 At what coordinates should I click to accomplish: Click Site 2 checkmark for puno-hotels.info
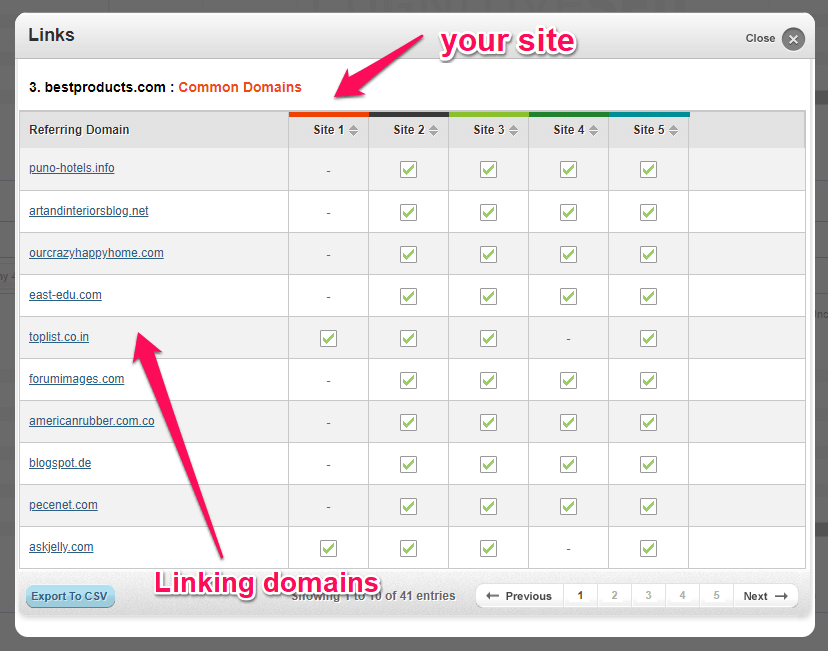click(x=408, y=169)
